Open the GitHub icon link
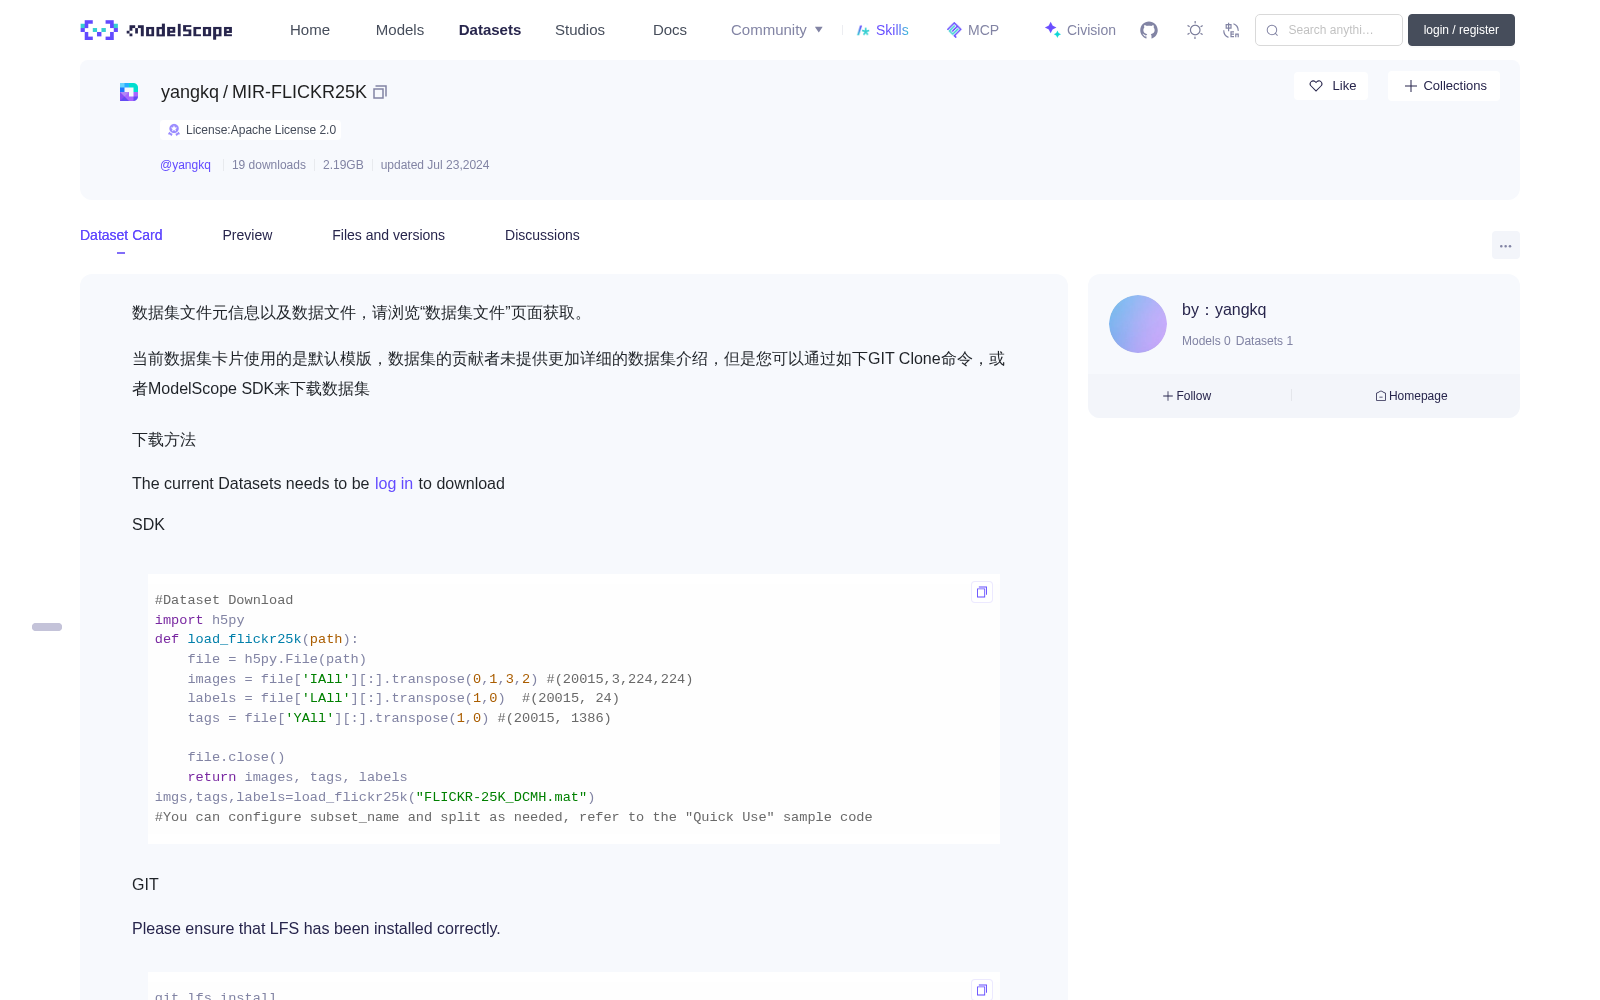This screenshot has width=1600, height=1000. 1149,30
